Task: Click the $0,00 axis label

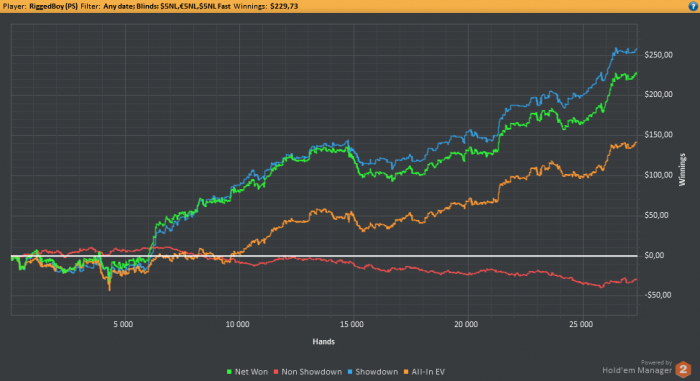Action: click(x=654, y=255)
